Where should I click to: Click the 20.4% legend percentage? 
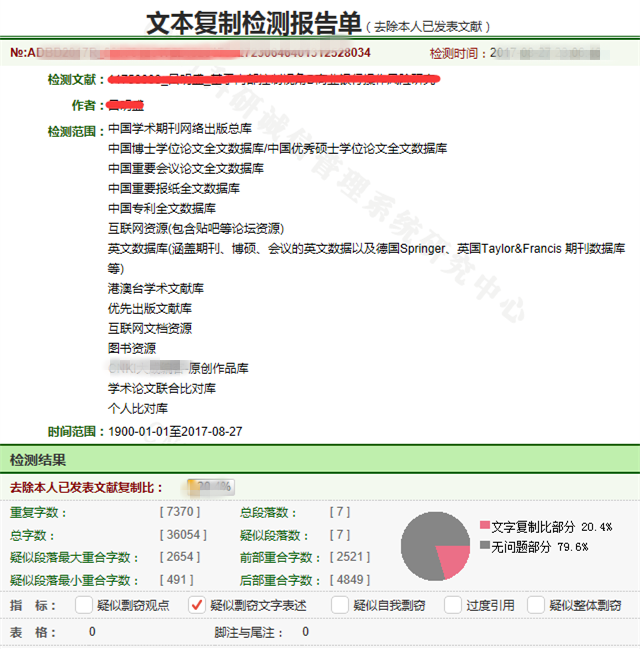(597, 527)
